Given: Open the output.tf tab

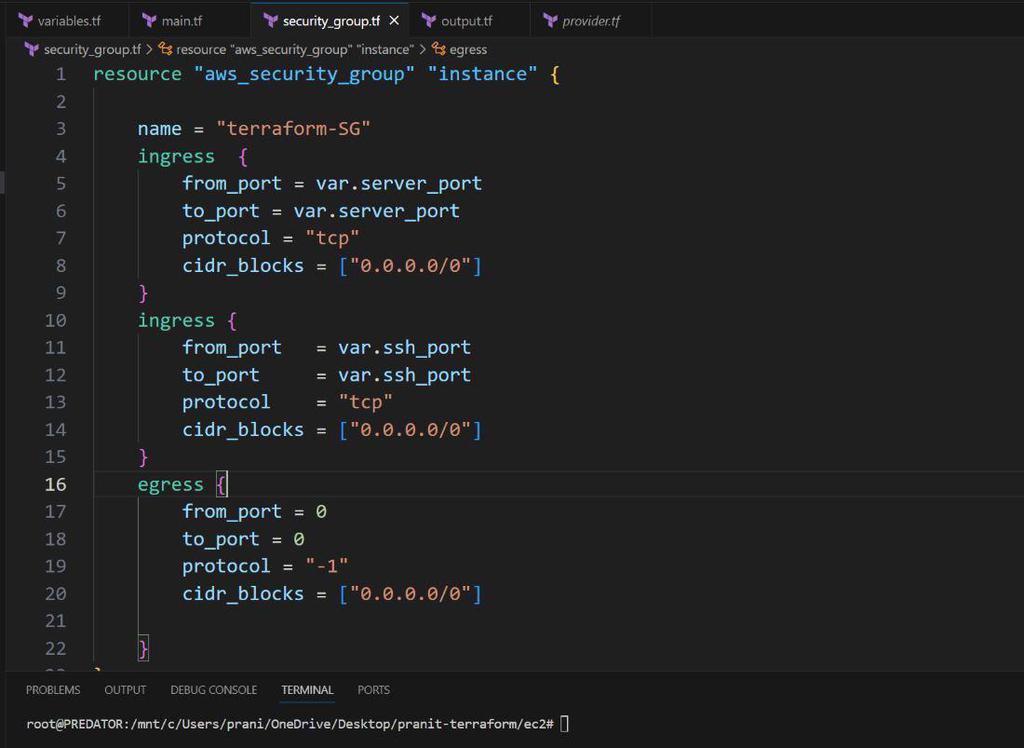Looking at the screenshot, I should [470, 21].
